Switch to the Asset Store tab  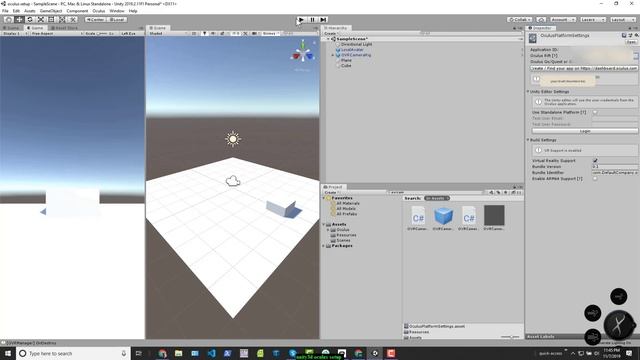(64, 28)
